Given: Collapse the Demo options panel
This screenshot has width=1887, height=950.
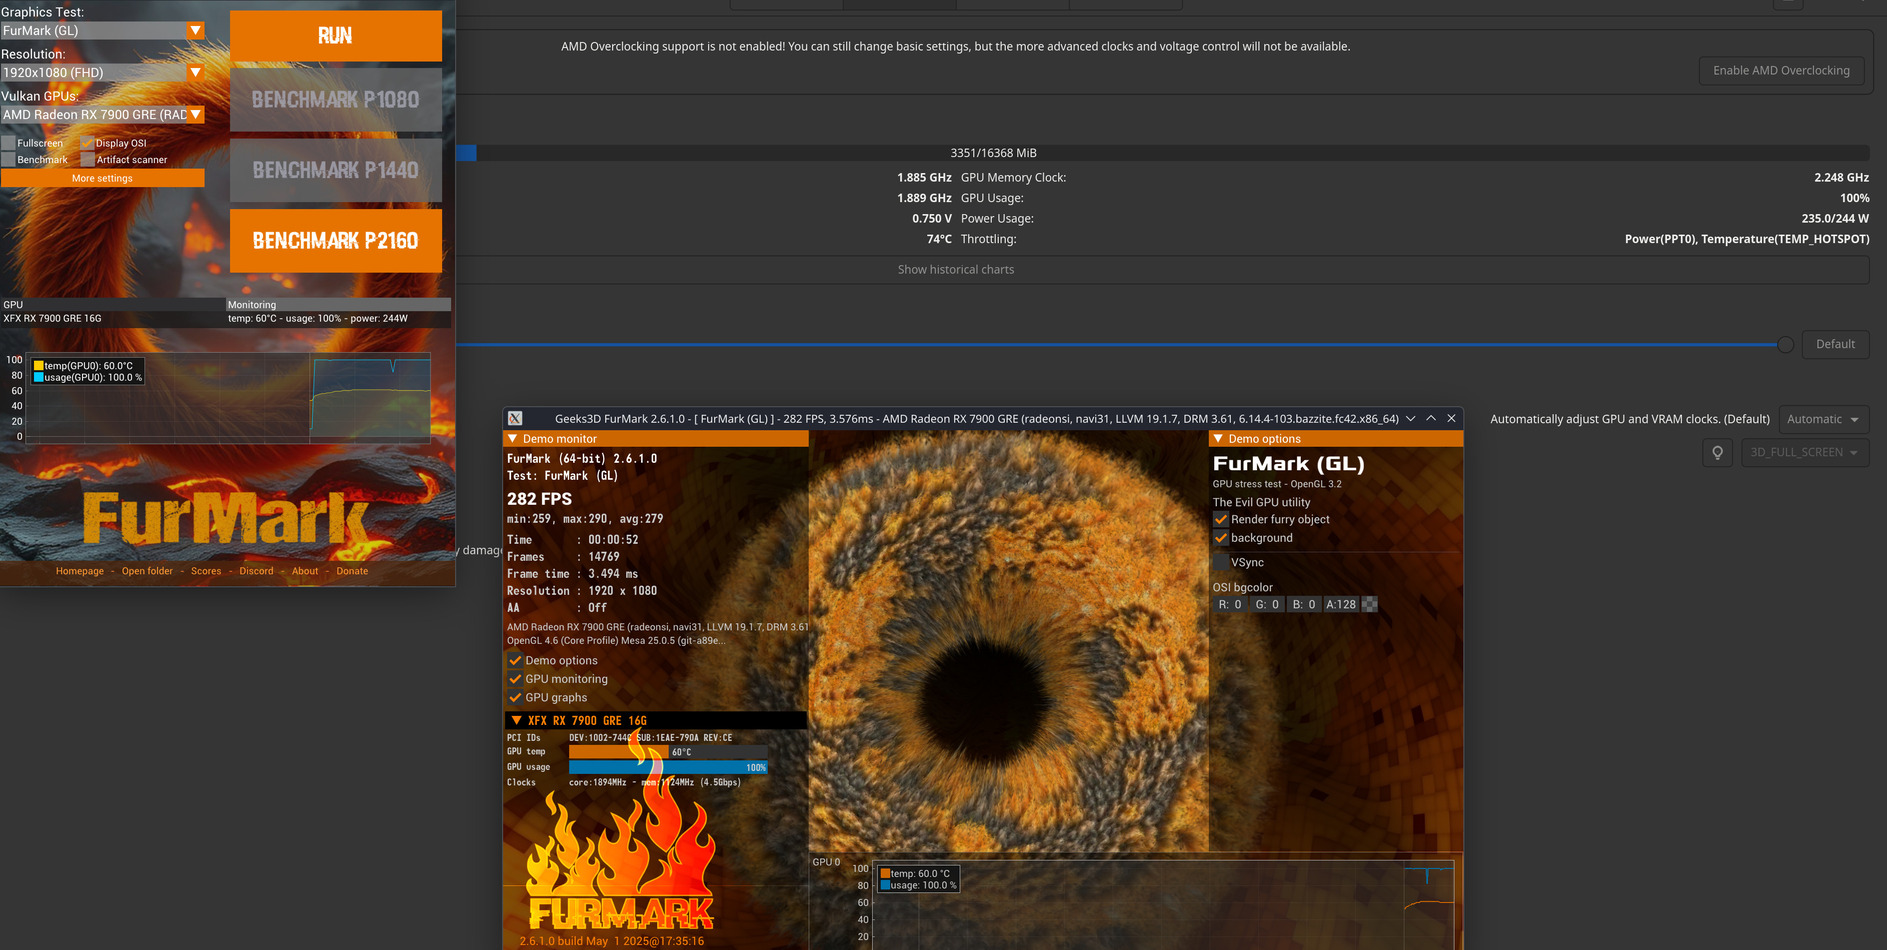Looking at the screenshot, I should pyautogui.click(x=1218, y=439).
